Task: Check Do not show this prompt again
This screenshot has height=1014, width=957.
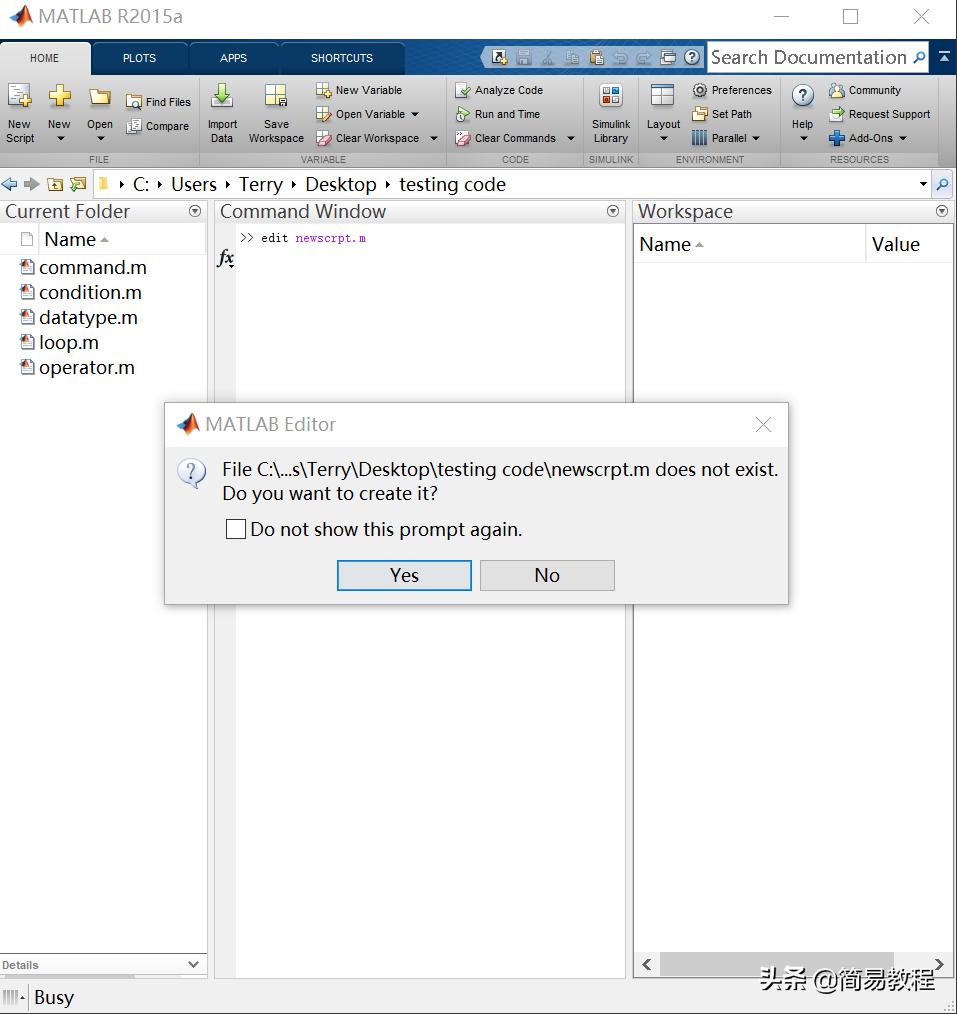Action: (x=236, y=529)
